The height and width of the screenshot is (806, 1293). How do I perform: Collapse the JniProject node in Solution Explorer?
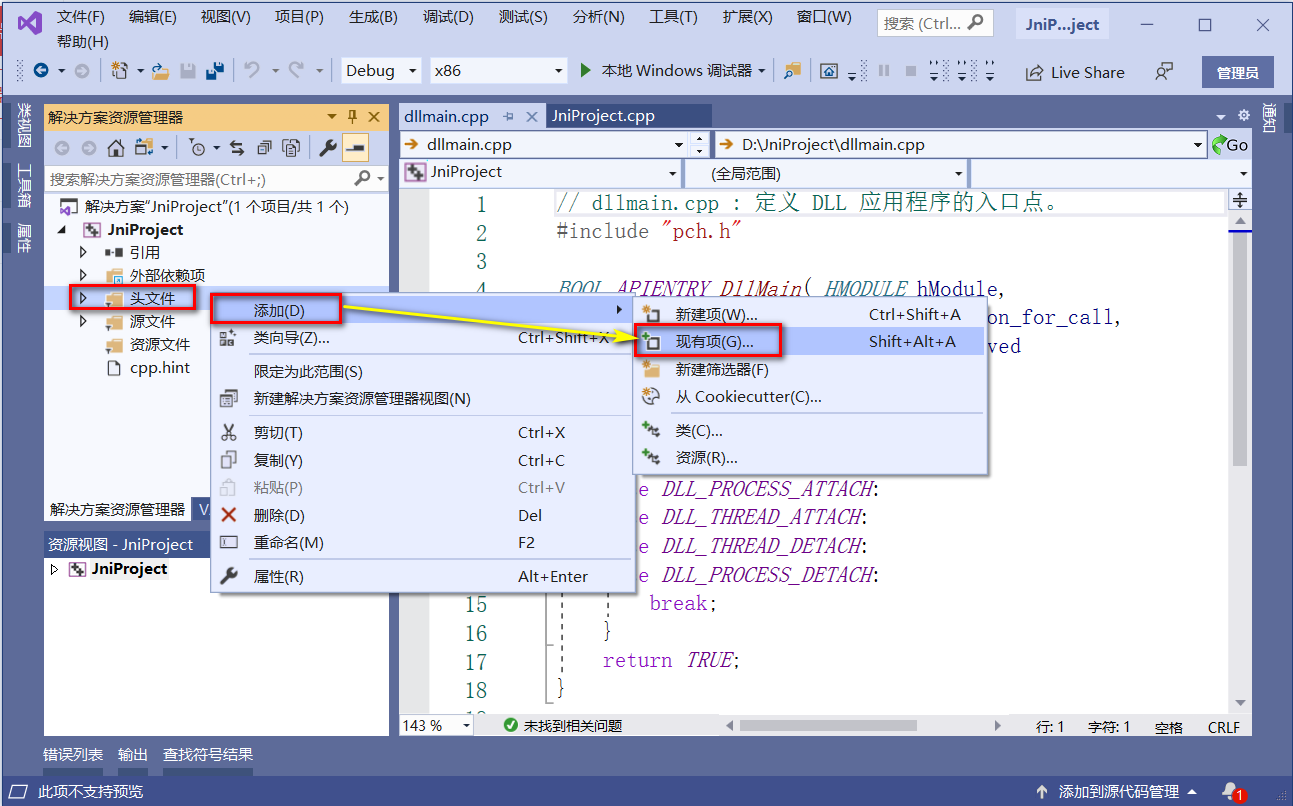pos(64,229)
